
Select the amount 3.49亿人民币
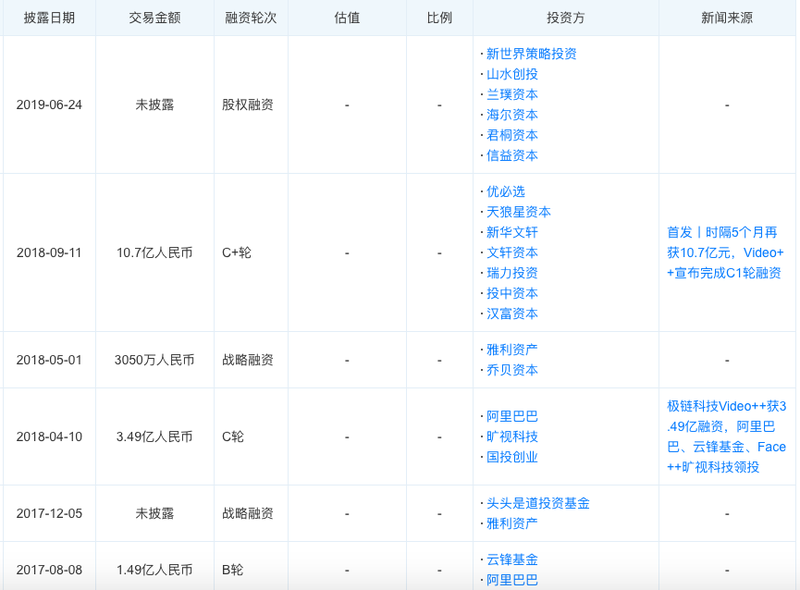coord(155,437)
